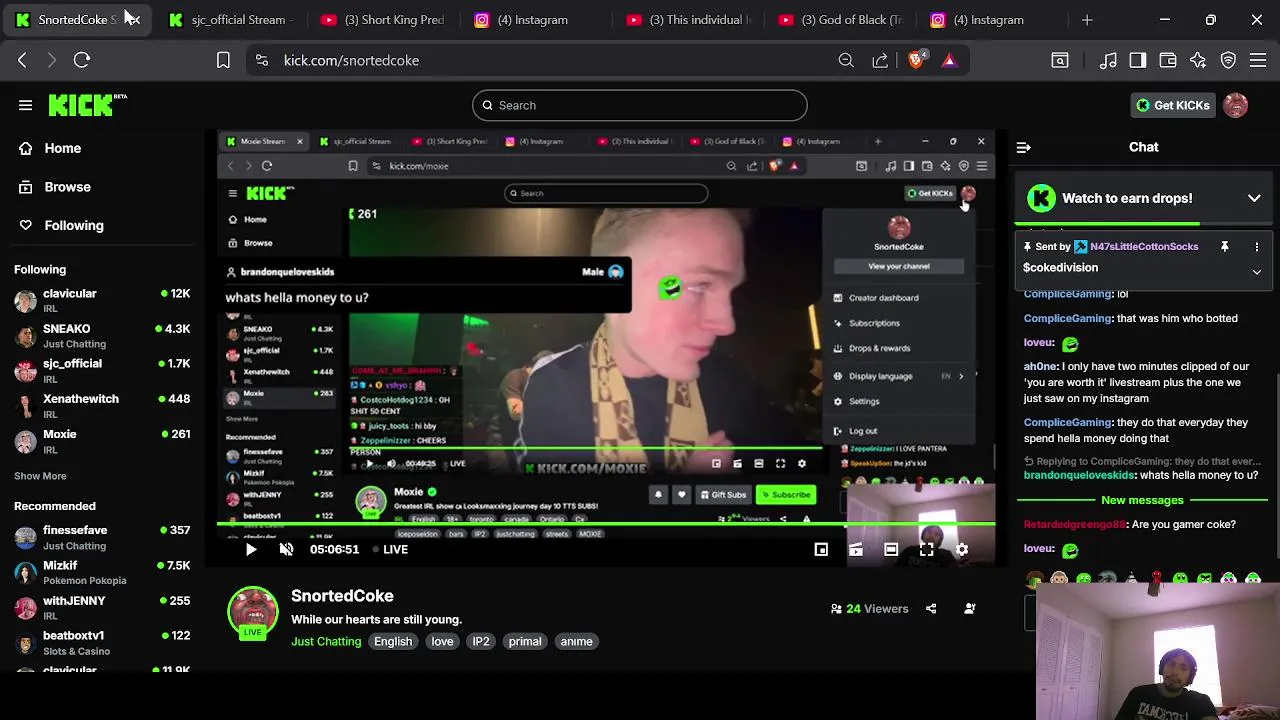Open sjc_official channel in Following list
This screenshot has height=720, width=1280.
(102, 370)
